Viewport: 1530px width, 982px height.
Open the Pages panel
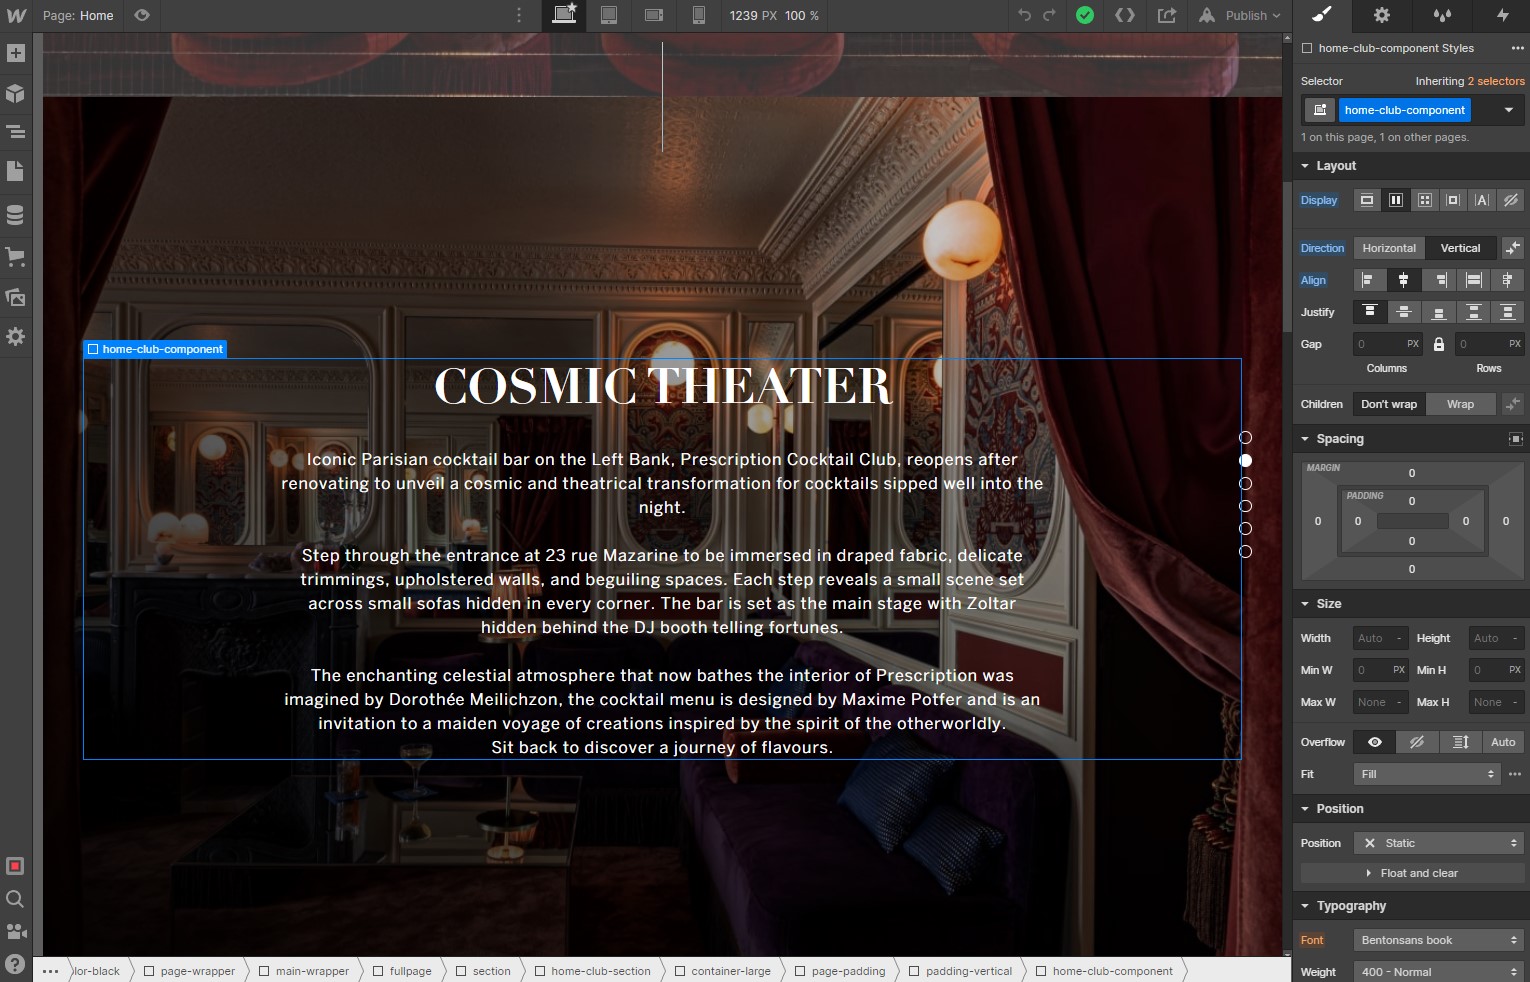15,172
